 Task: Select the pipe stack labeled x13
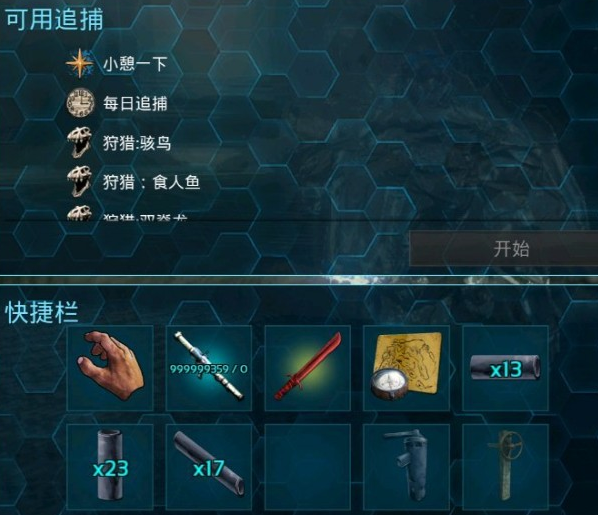click(505, 368)
